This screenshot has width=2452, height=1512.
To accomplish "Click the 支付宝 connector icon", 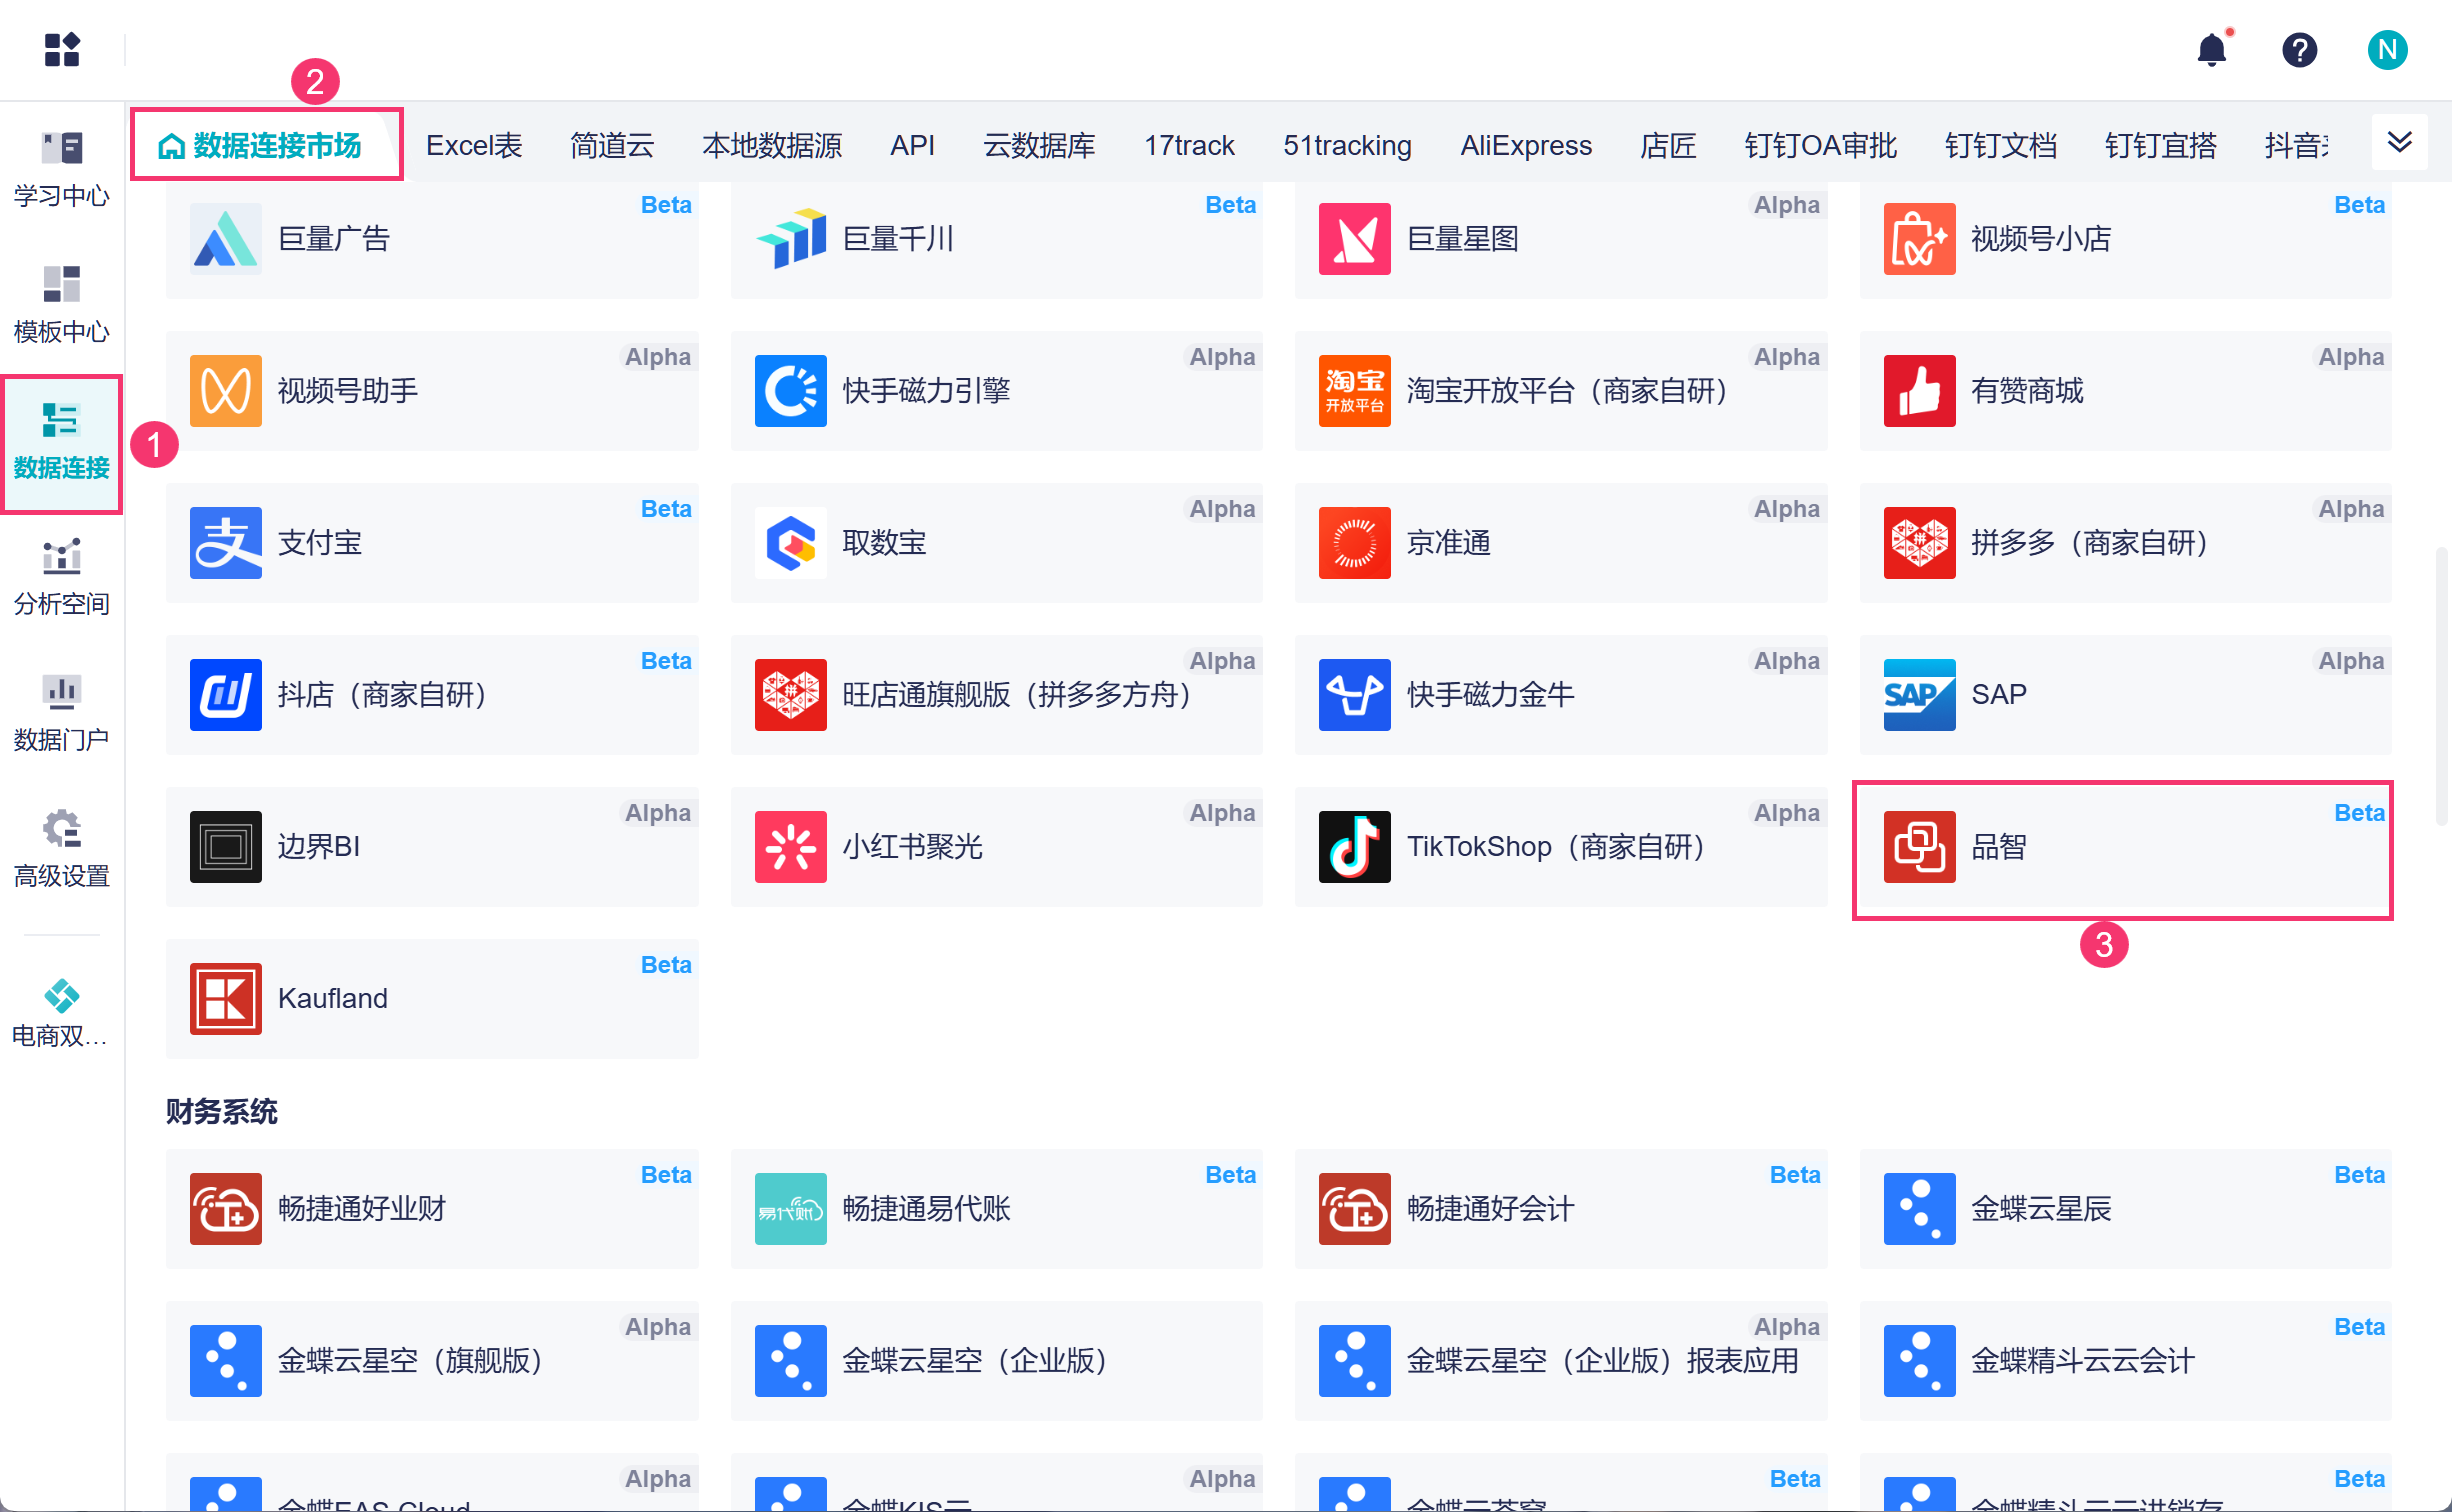I will click(x=226, y=543).
